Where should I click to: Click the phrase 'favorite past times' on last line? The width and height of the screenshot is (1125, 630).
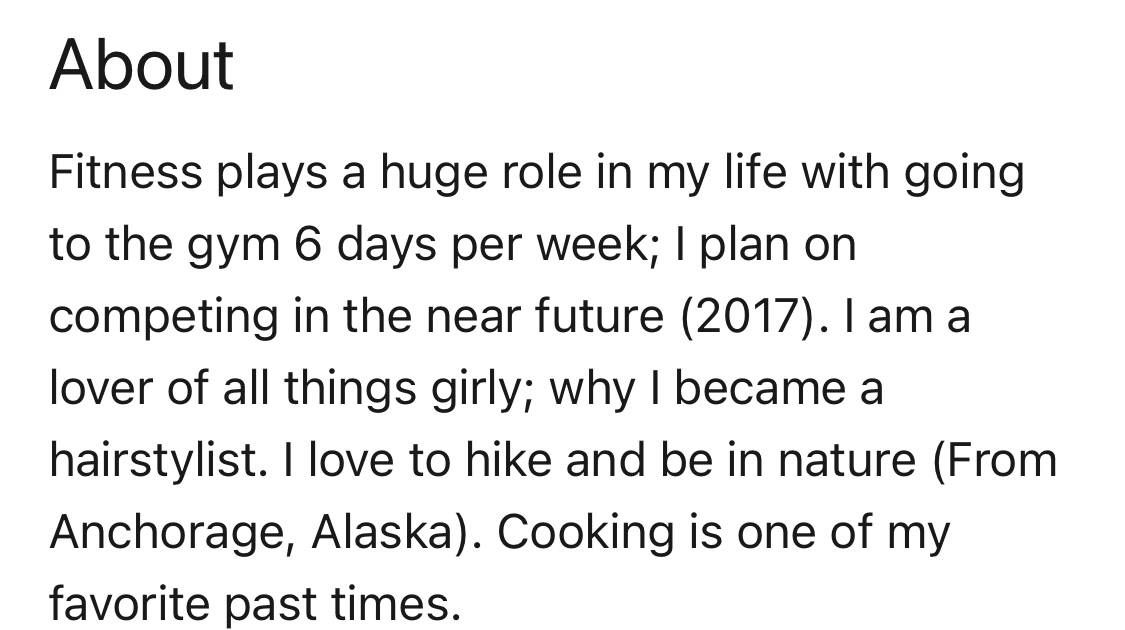[254, 603]
